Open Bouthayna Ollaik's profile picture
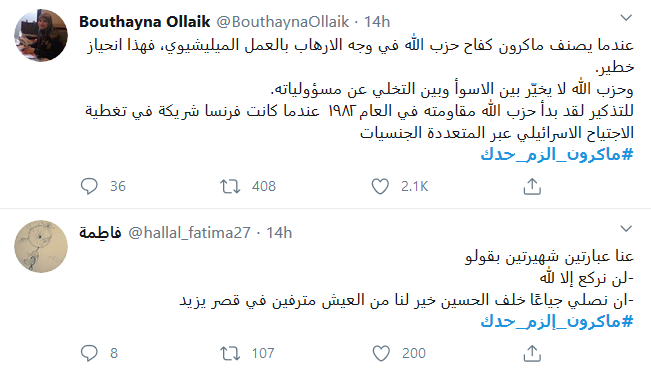 (x=41, y=35)
